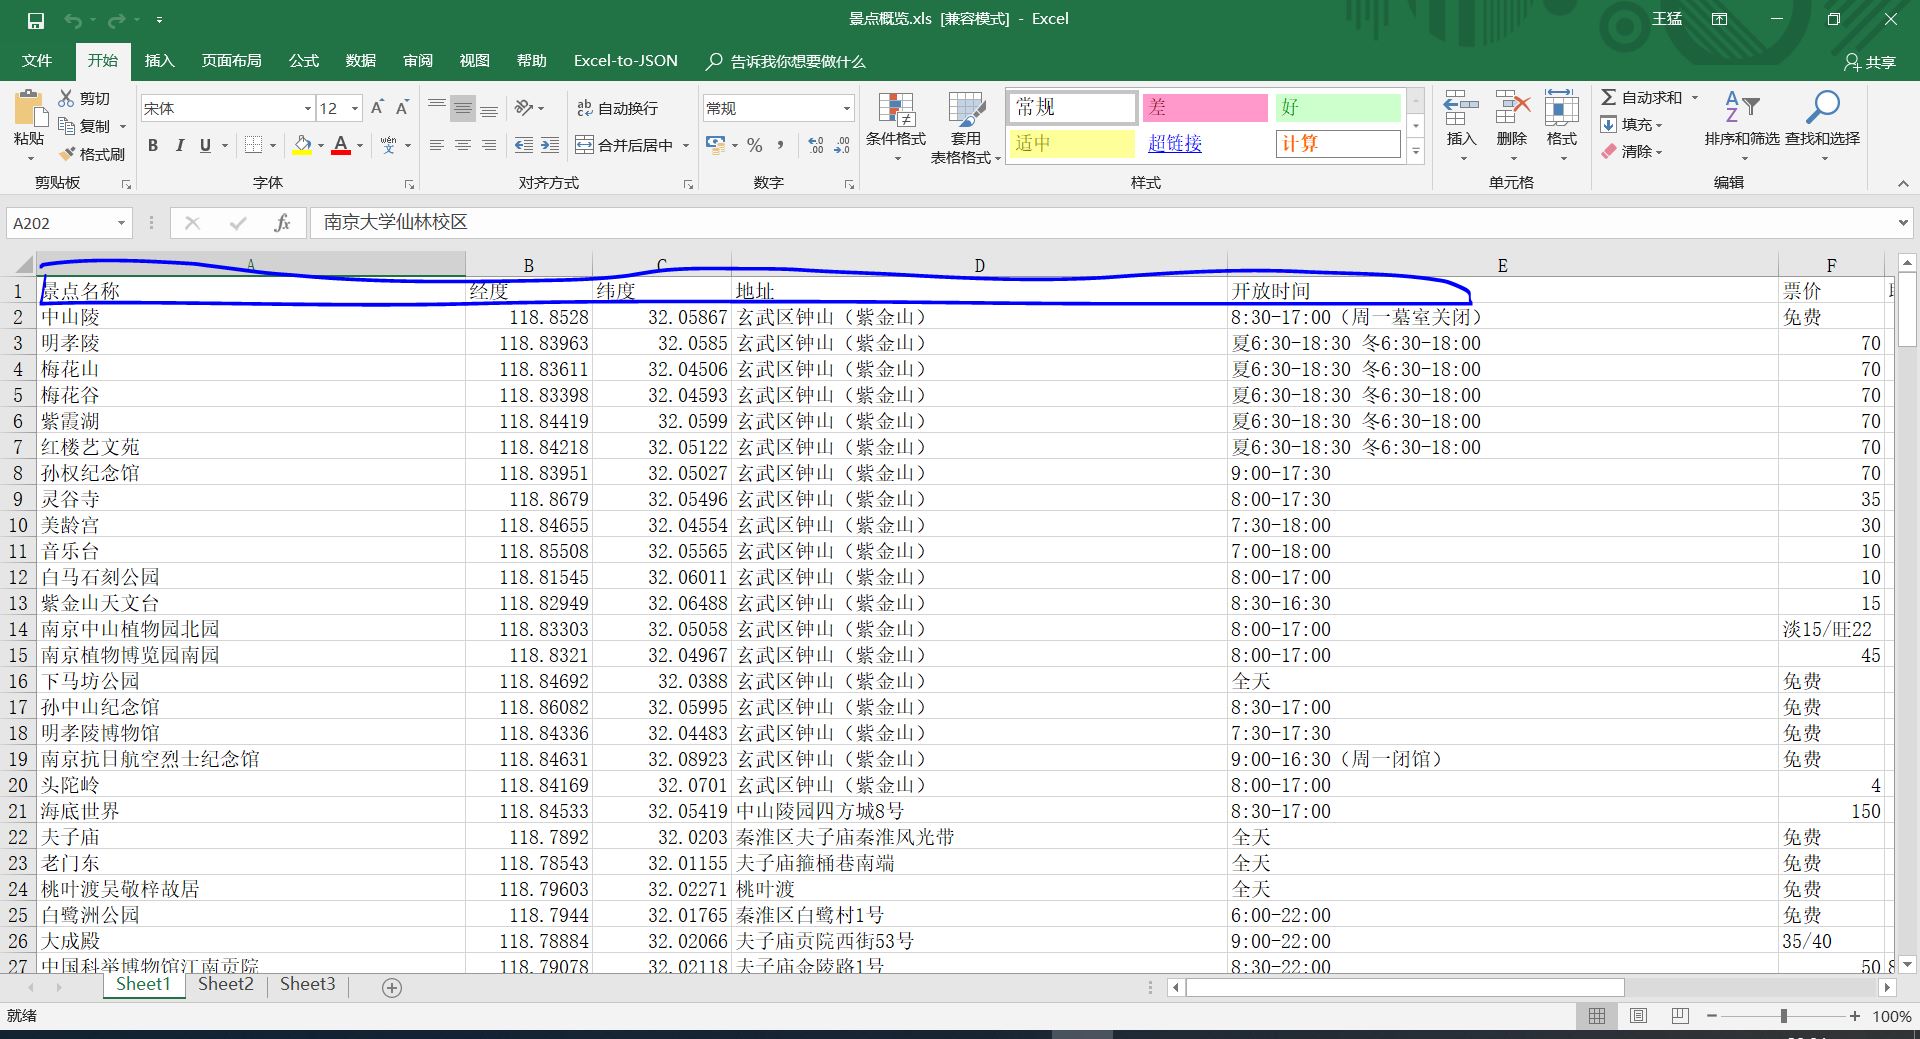Image resolution: width=1920 pixels, height=1039 pixels.
Task: Click decrease indent icon
Action: (x=524, y=146)
